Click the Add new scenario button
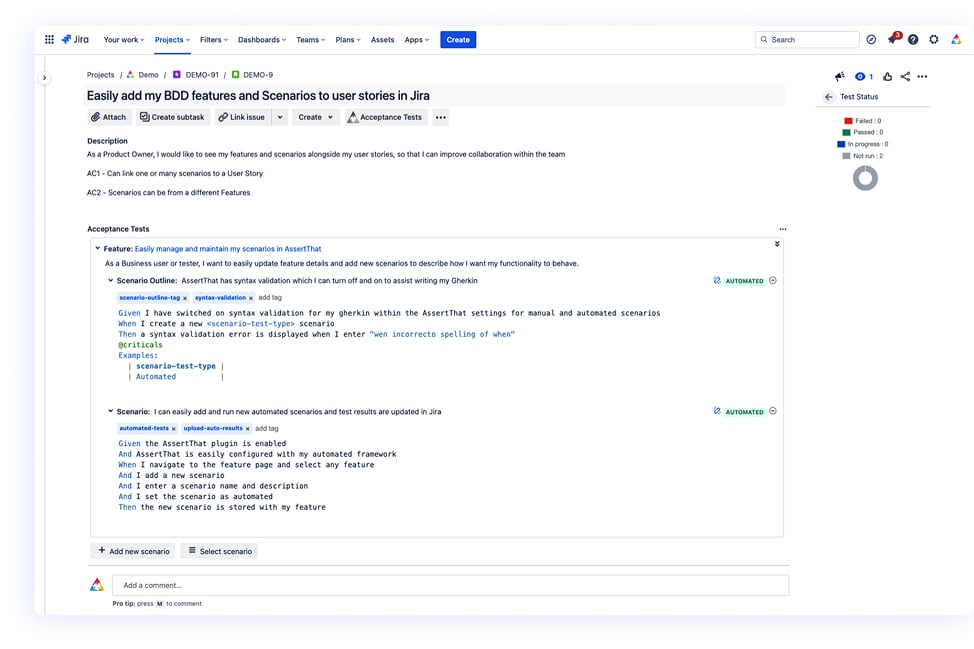 (133, 551)
